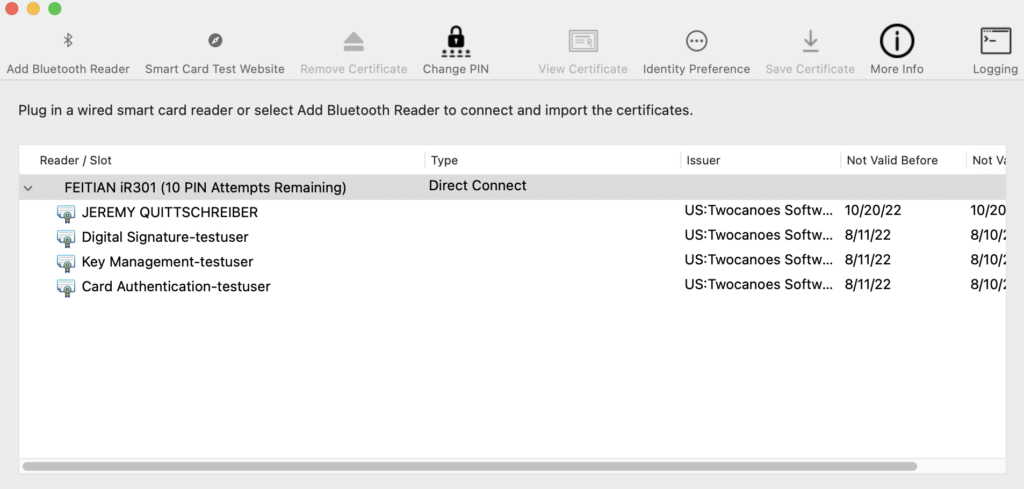Click issuer cell in Card Authentication-testuser row

point(759,285)
